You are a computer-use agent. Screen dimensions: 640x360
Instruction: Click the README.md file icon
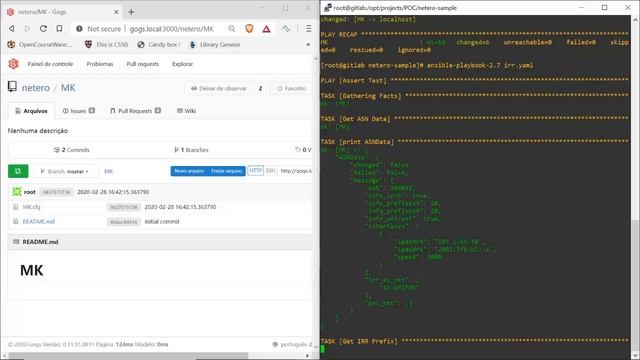[16, 222]
